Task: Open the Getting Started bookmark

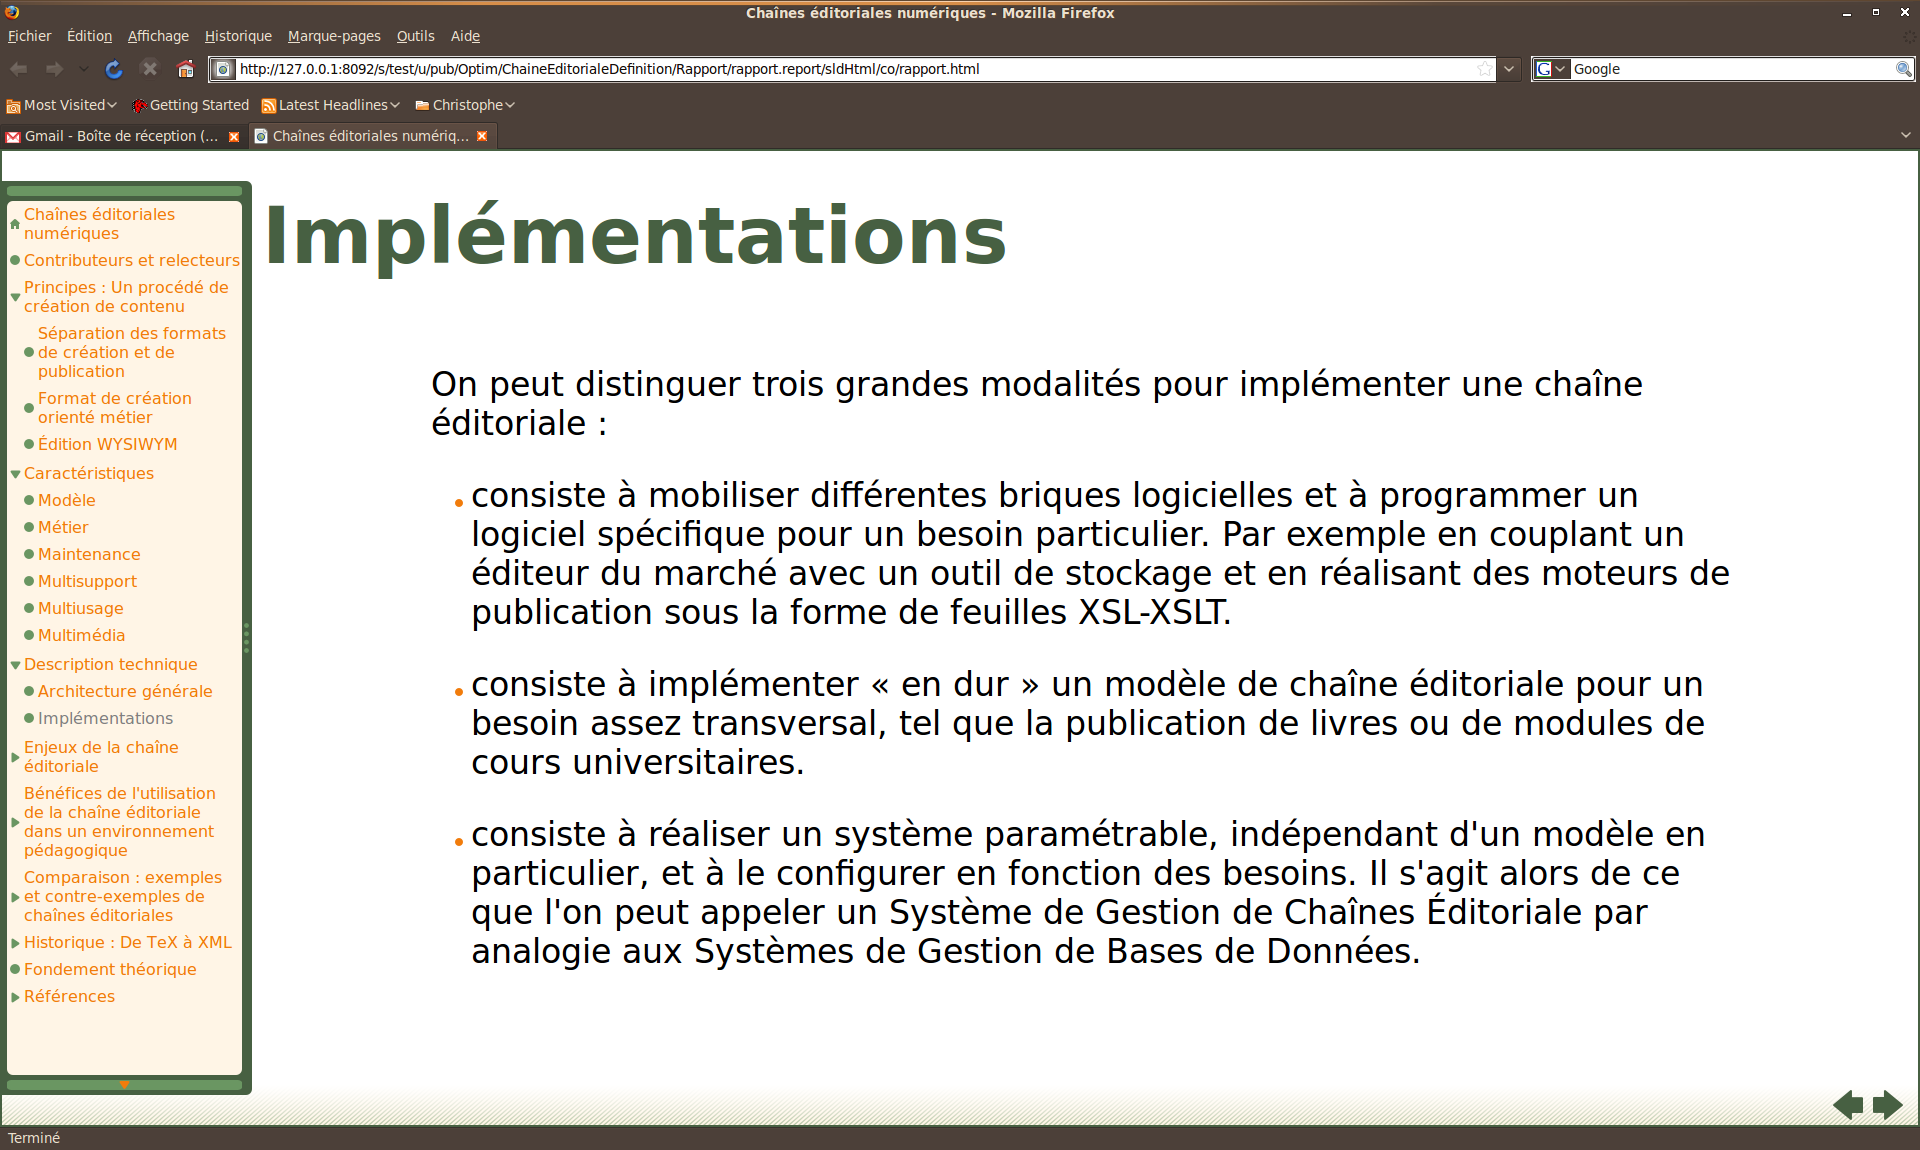Action: pyautogui.click(x=191, y=105)
